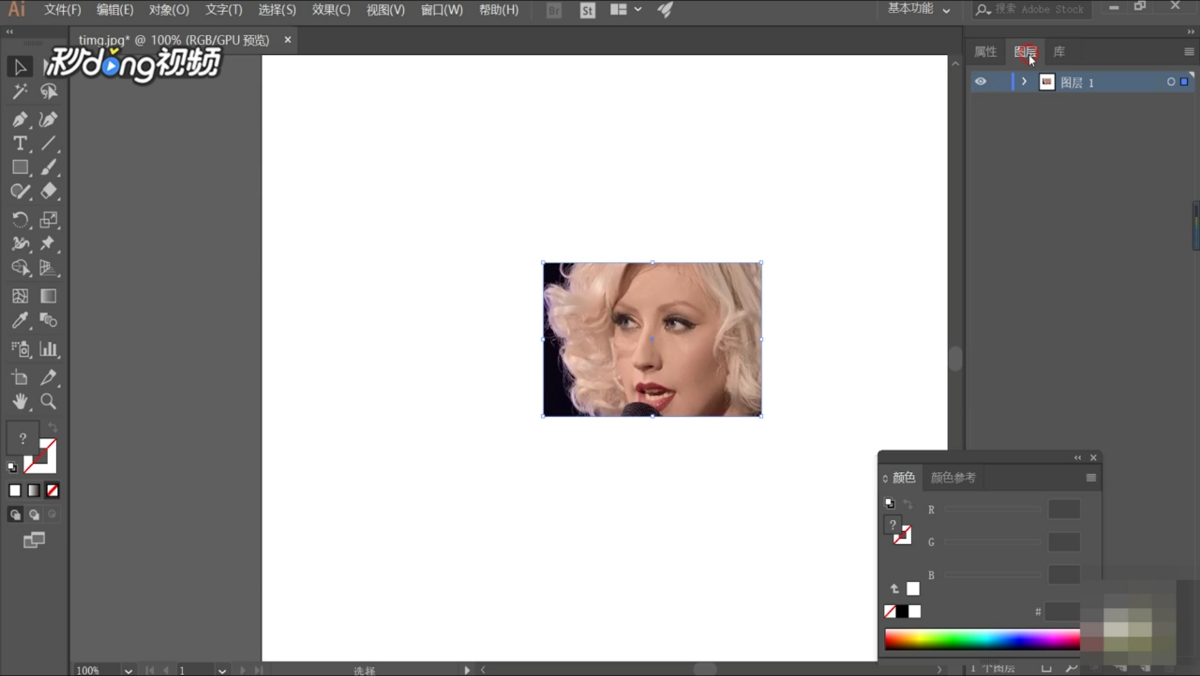Select the Line Segment tool
This screenshot has width=1200, height=676.
pyautogui.click(x=48, y=144)
